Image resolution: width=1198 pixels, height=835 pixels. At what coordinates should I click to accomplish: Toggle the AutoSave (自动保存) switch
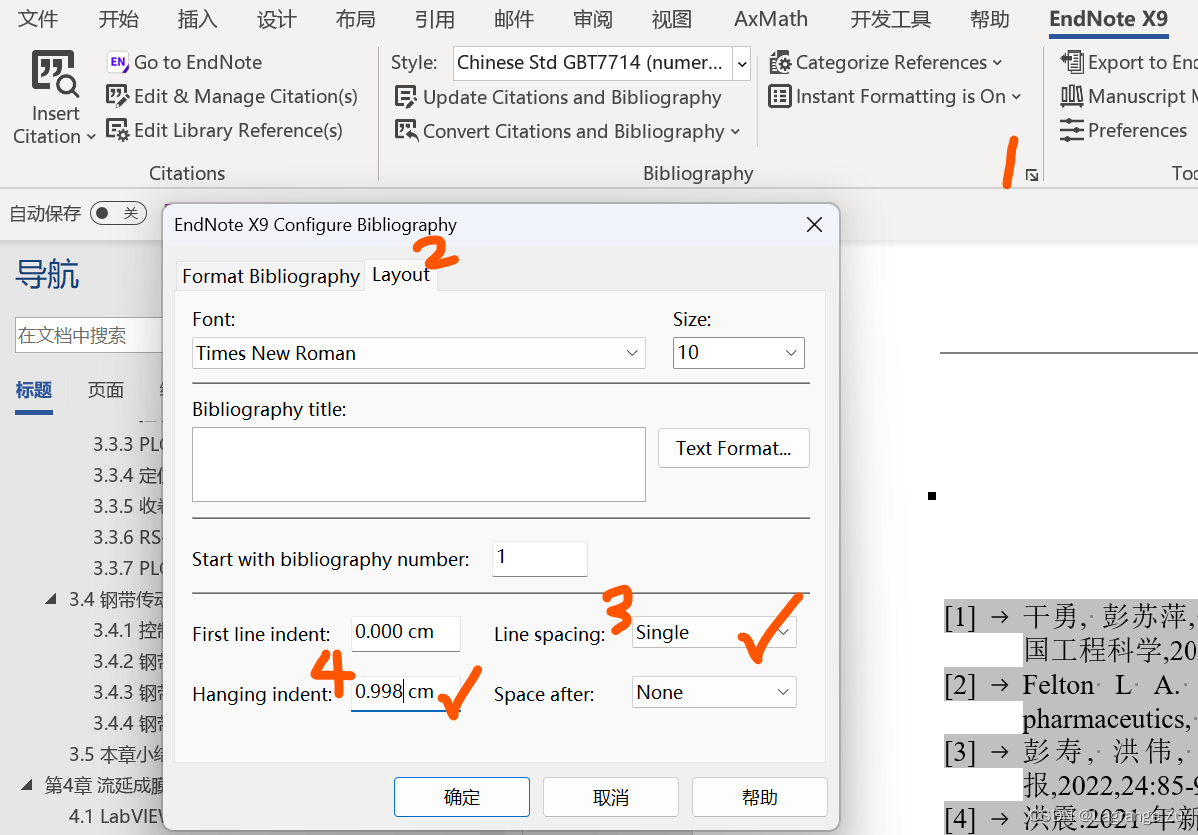click(x=118, y=213)
